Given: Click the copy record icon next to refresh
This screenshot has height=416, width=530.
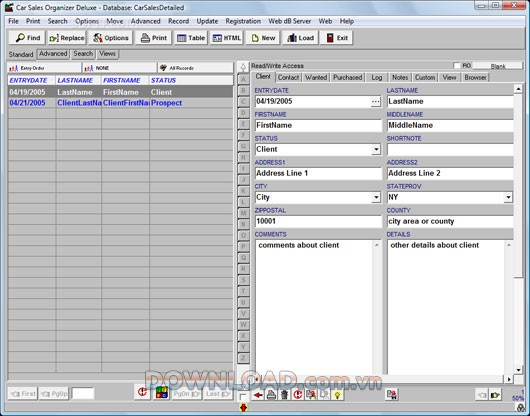Looking at the screenshot, I should point(311,394).
